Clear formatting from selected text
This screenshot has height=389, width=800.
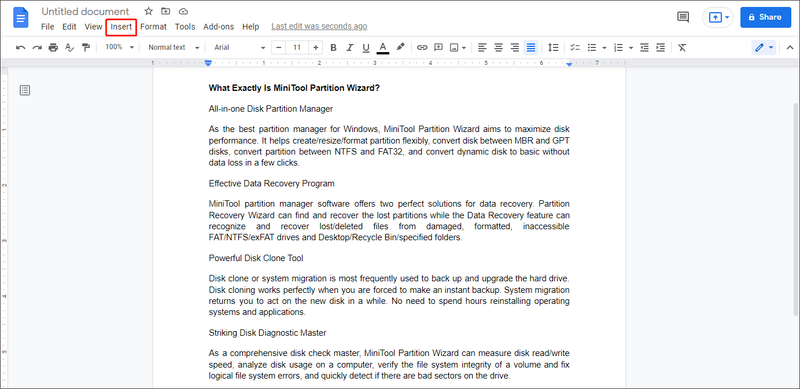point(682,47)
